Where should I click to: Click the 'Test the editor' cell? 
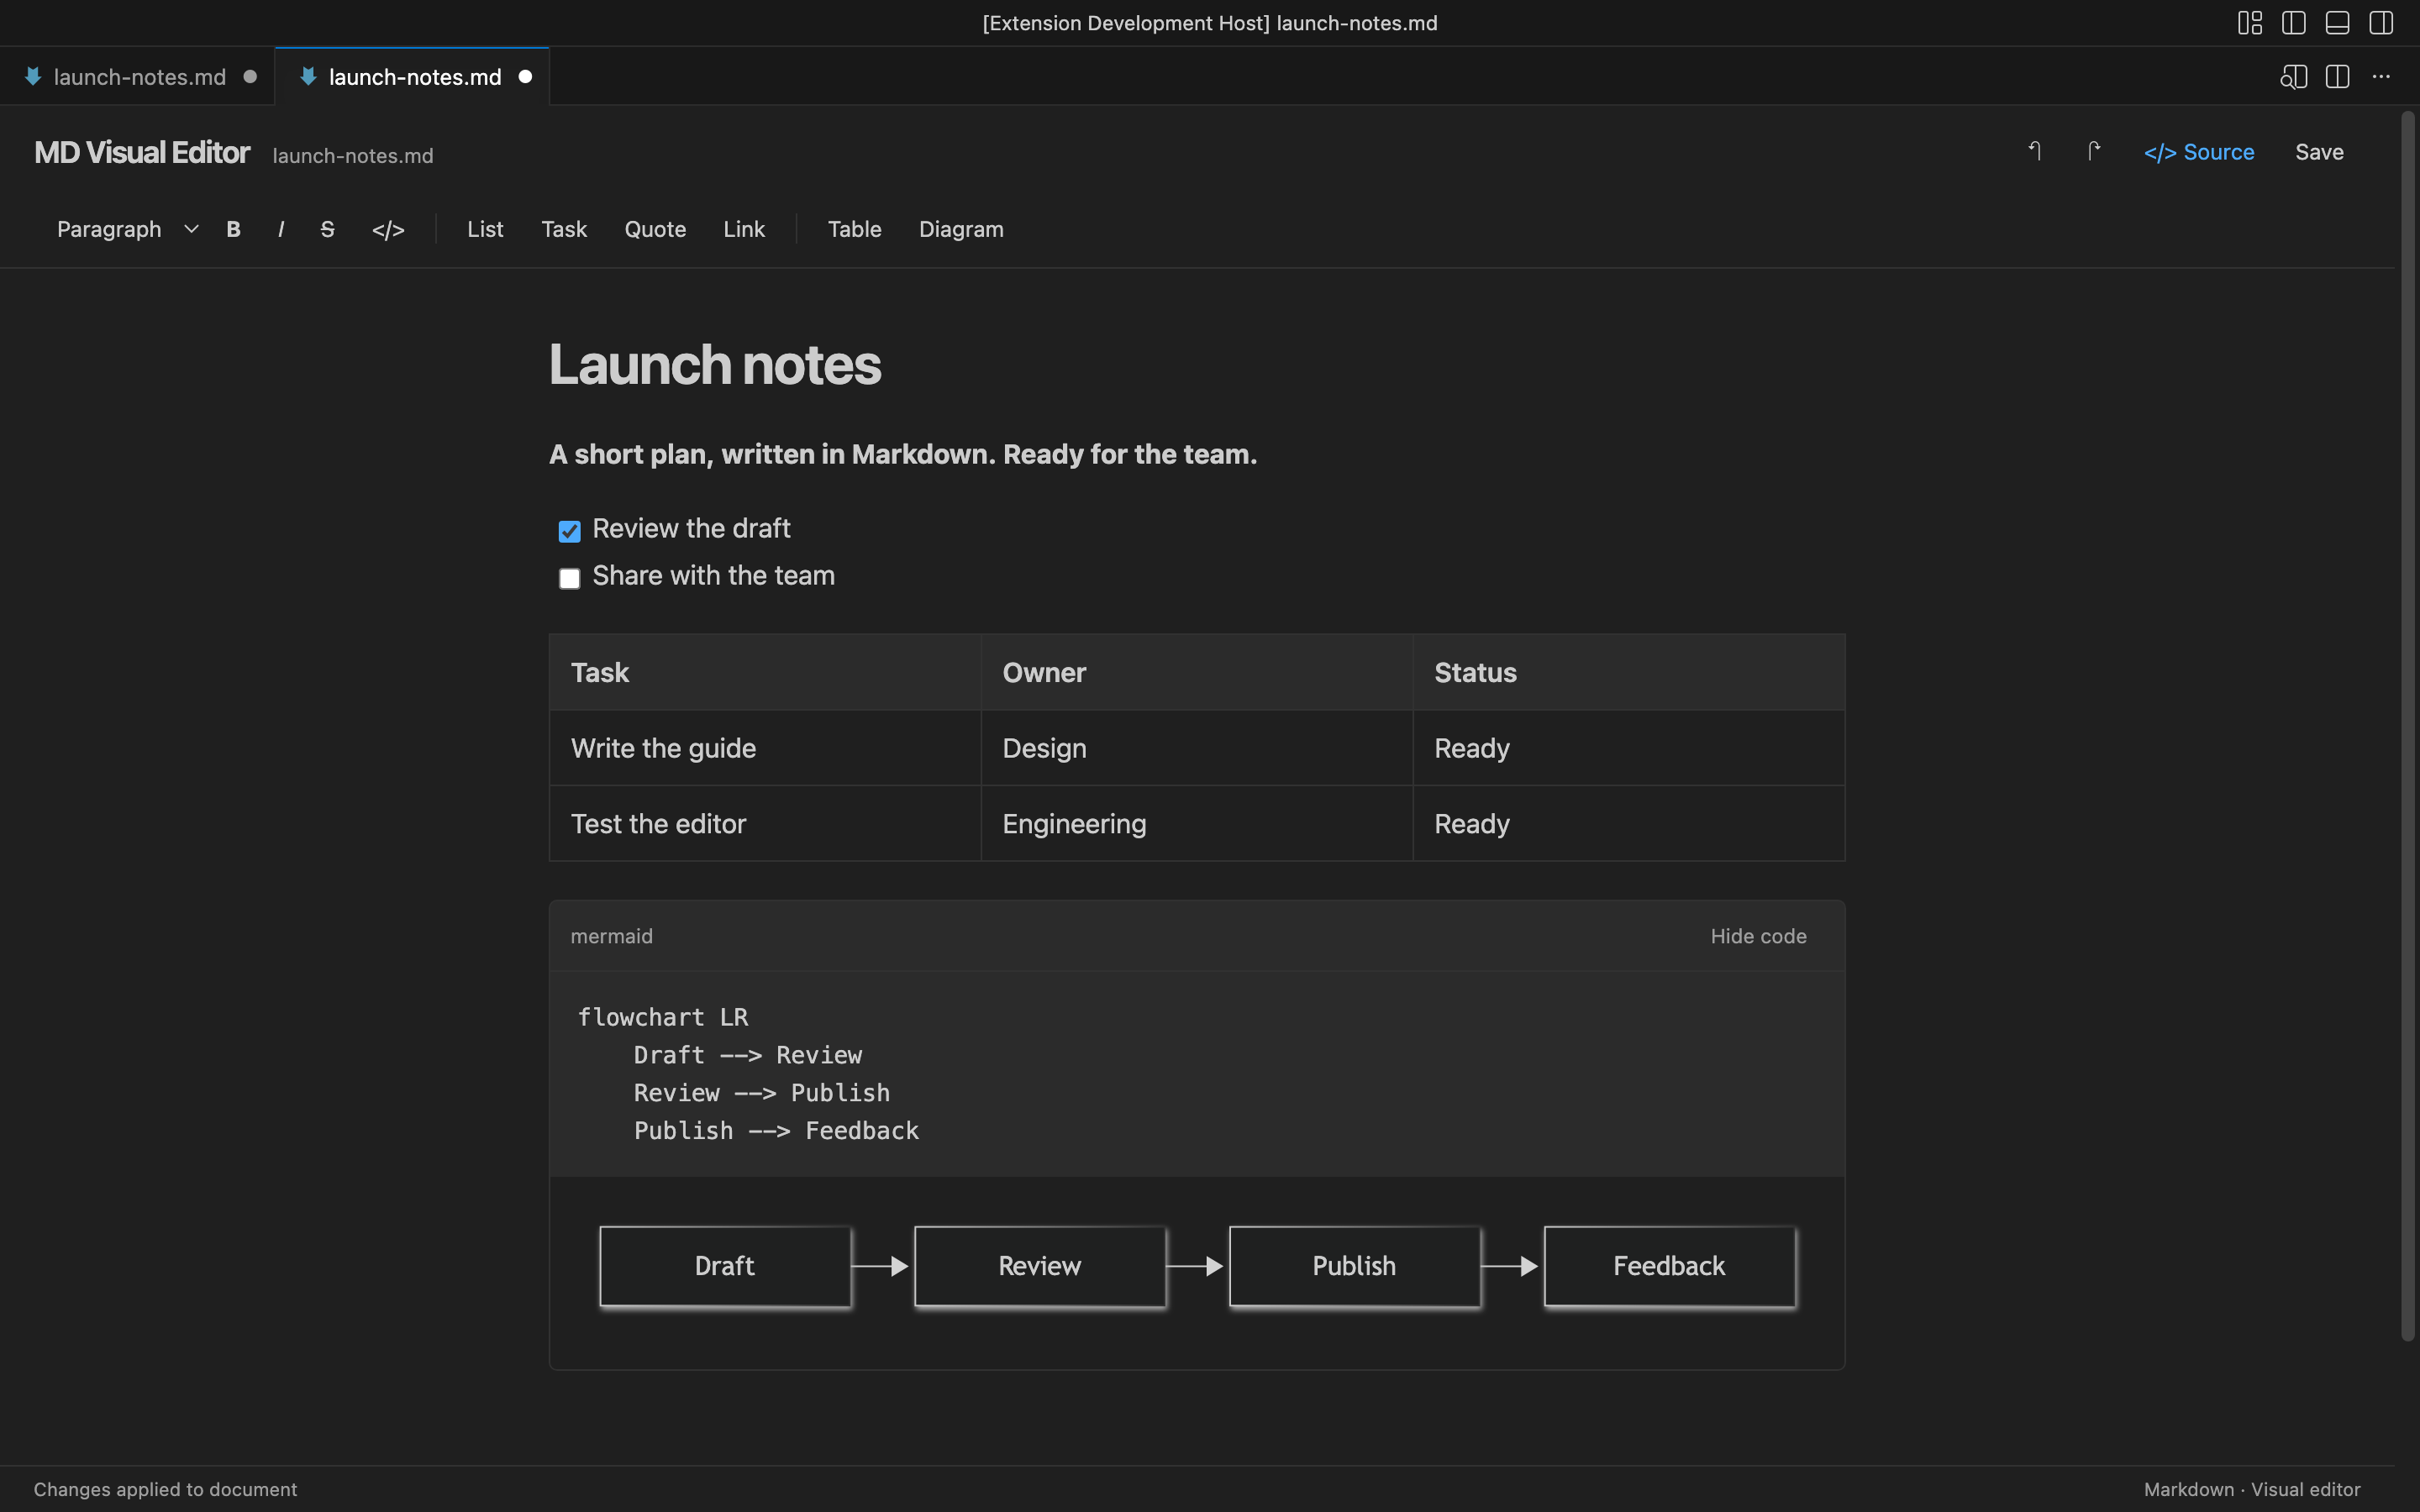click(765, 824)
